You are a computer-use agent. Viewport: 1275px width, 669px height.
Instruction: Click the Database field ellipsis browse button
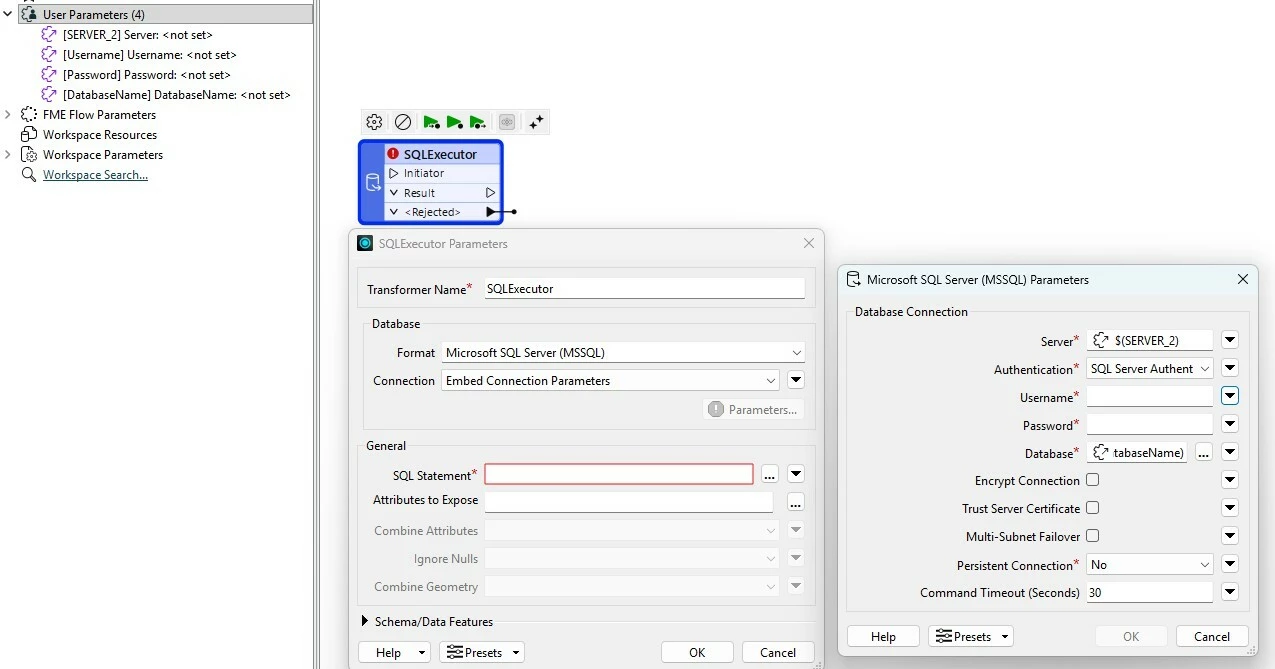(1204, 453)
